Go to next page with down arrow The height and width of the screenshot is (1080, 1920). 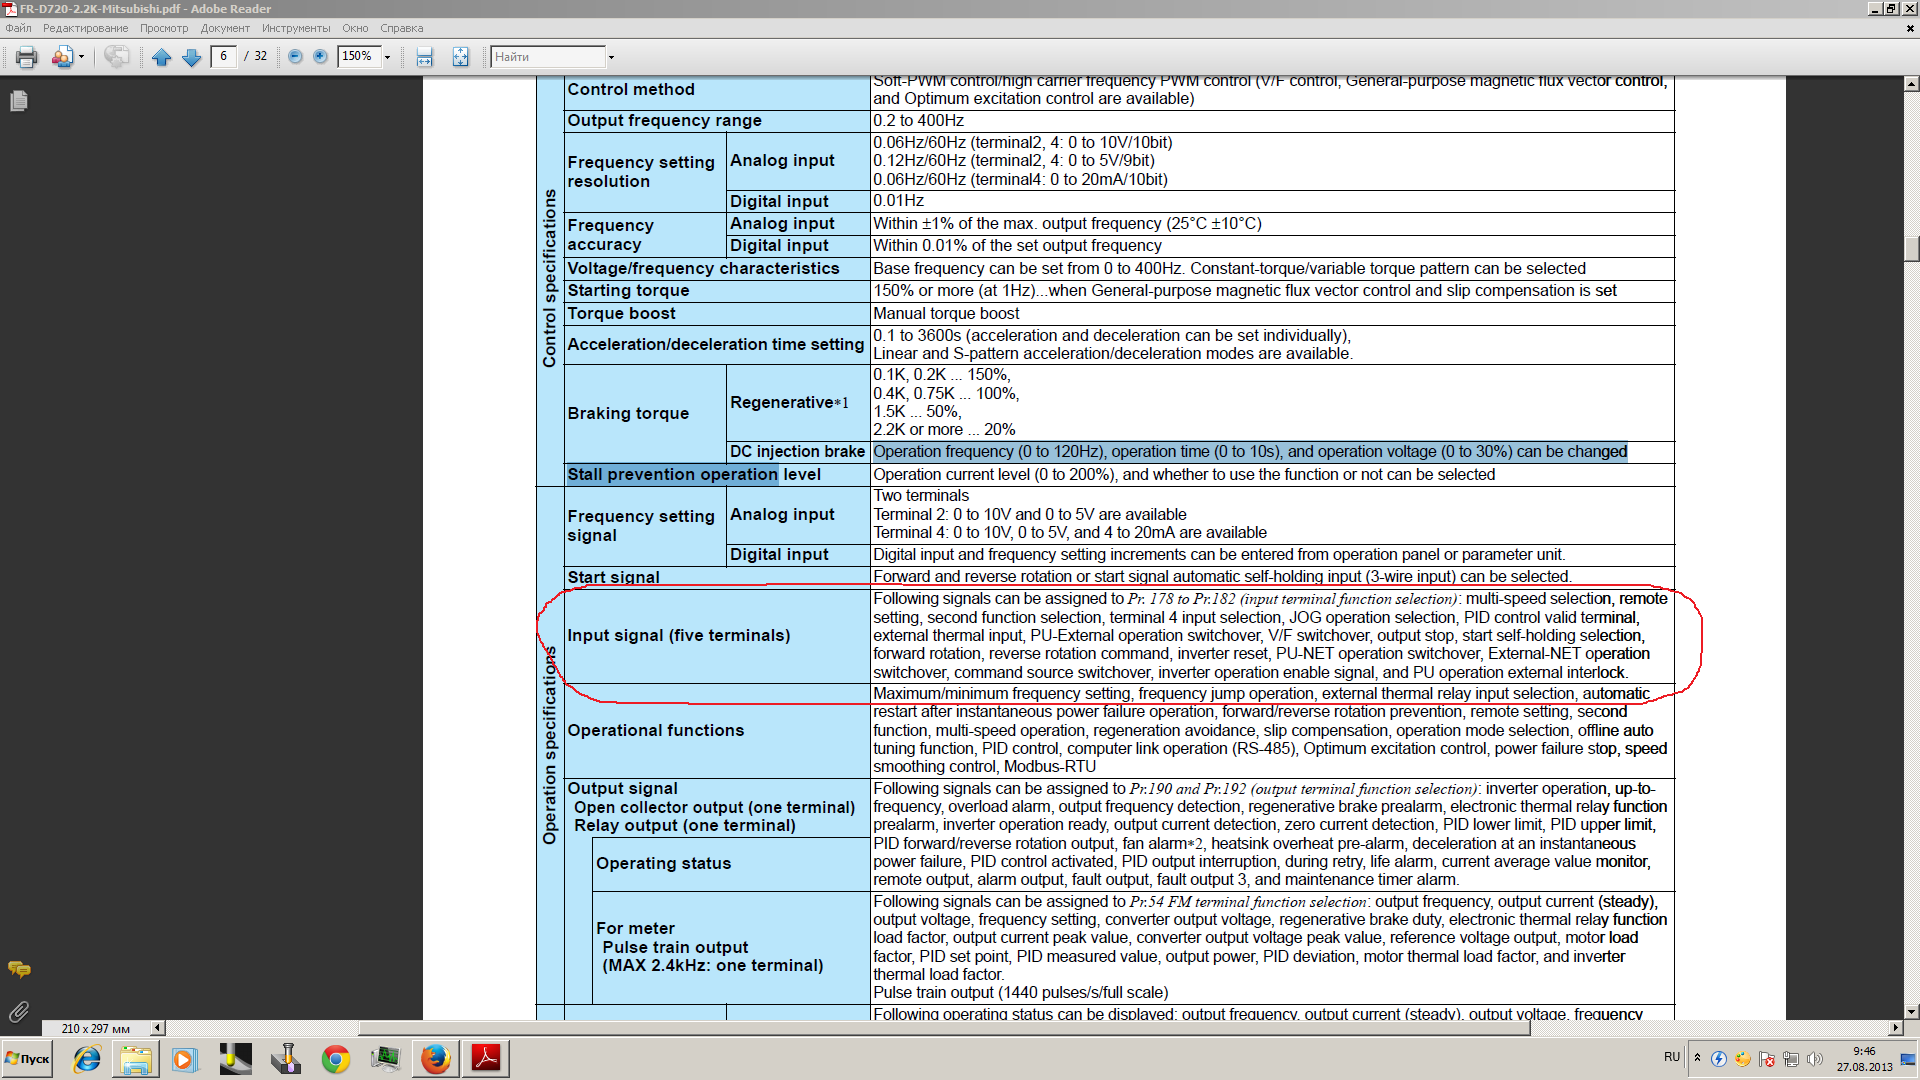click(x=192, y=57)
